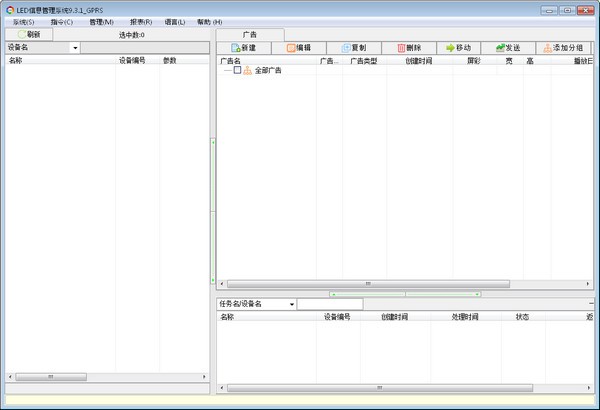
Task: Close the LED management window
Action: 585,10
